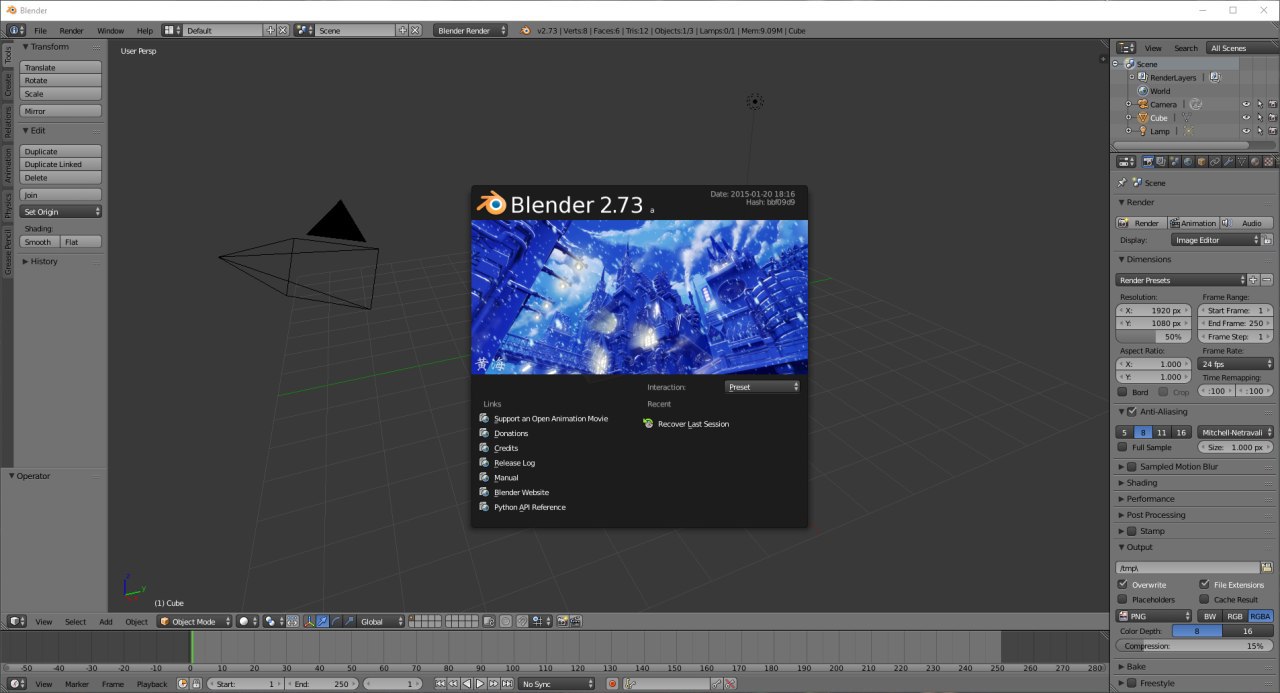Select the translate manipulator arrow icon
This screenshot has width=1280, height=693.
point(322,621)
